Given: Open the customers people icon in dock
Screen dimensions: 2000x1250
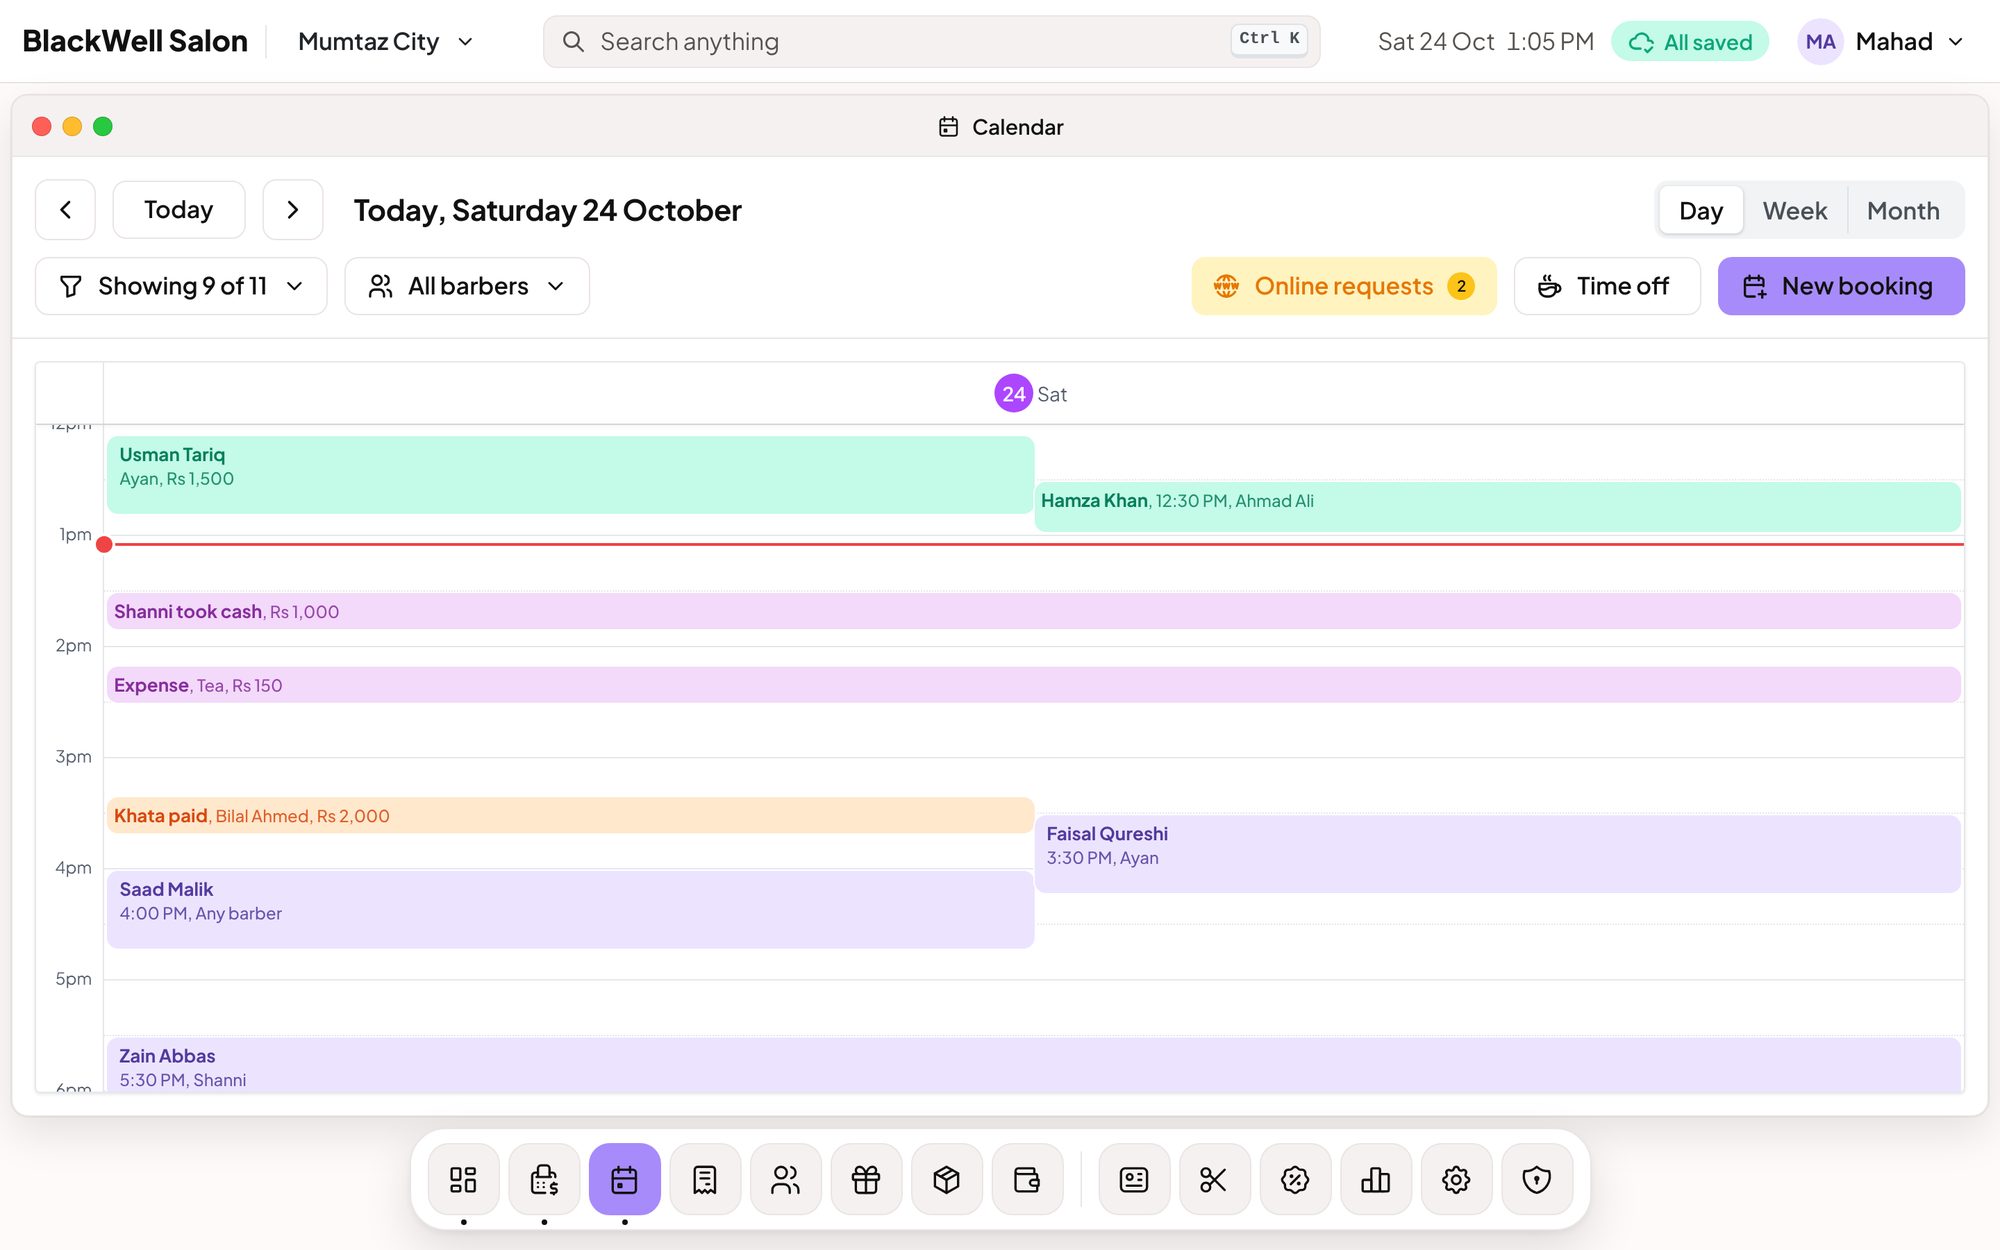Looking at the screenshot, I should tap(785, 1179).
